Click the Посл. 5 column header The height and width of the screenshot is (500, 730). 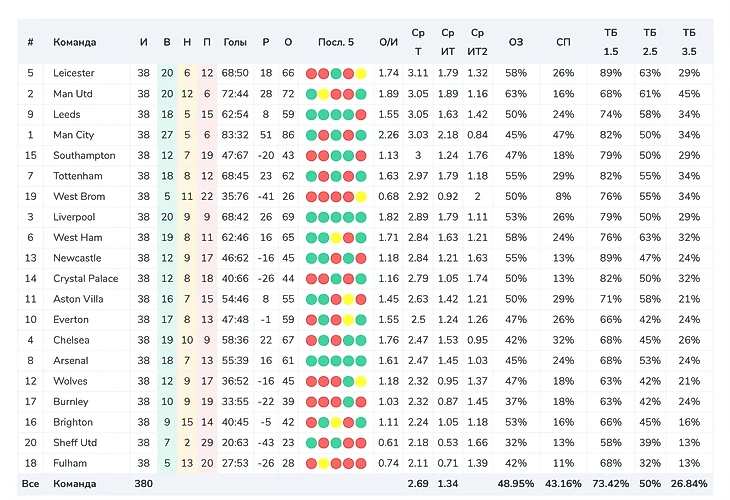(336, 42)
